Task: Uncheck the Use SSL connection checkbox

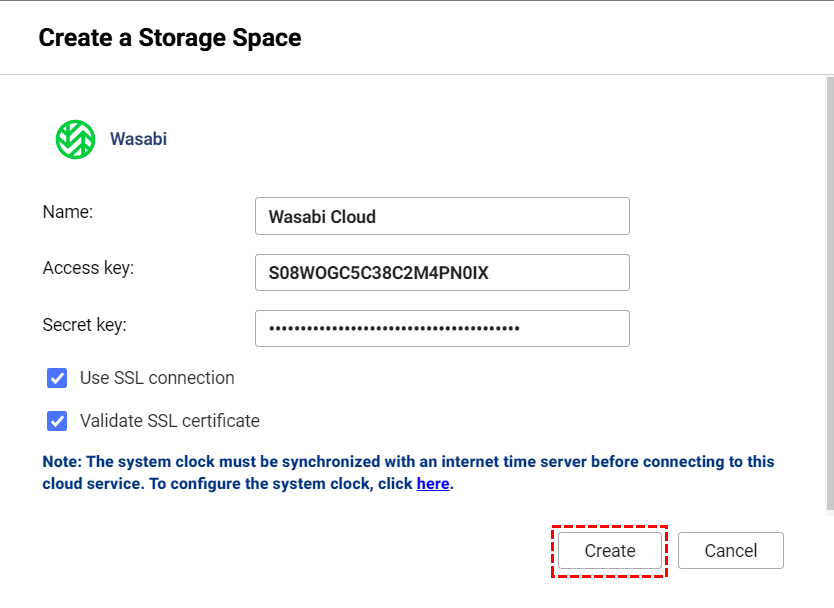Action: pyautogui.click(x=57, y=378)
